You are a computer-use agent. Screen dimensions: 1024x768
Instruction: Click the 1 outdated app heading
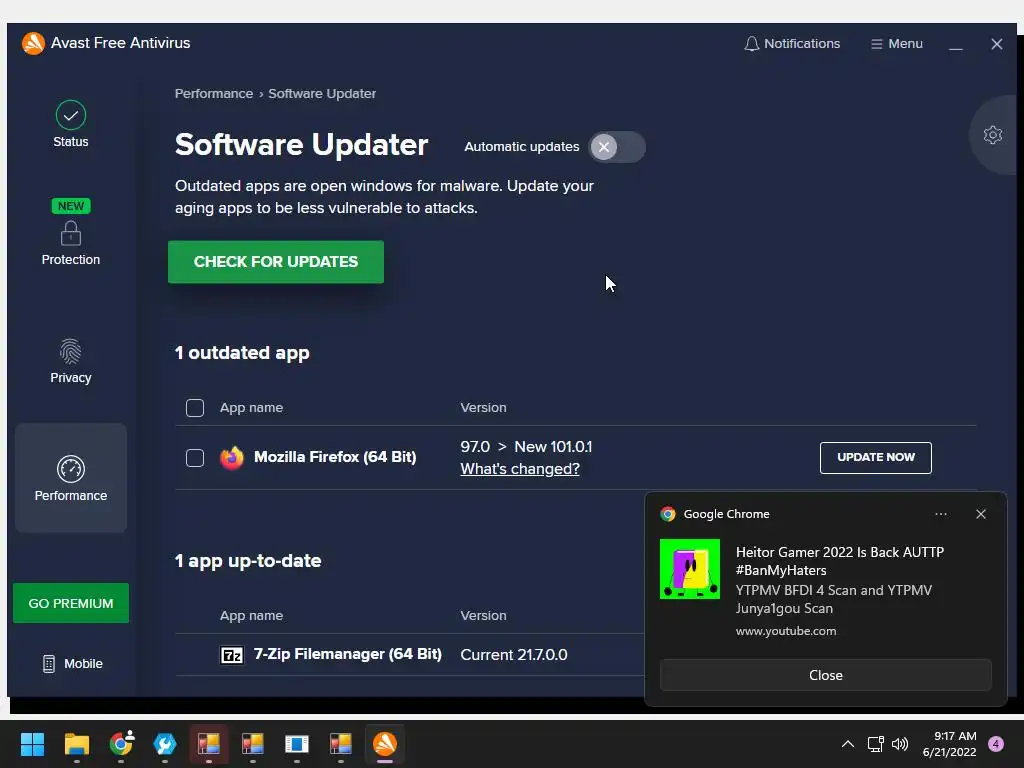(x=242, y=353)
